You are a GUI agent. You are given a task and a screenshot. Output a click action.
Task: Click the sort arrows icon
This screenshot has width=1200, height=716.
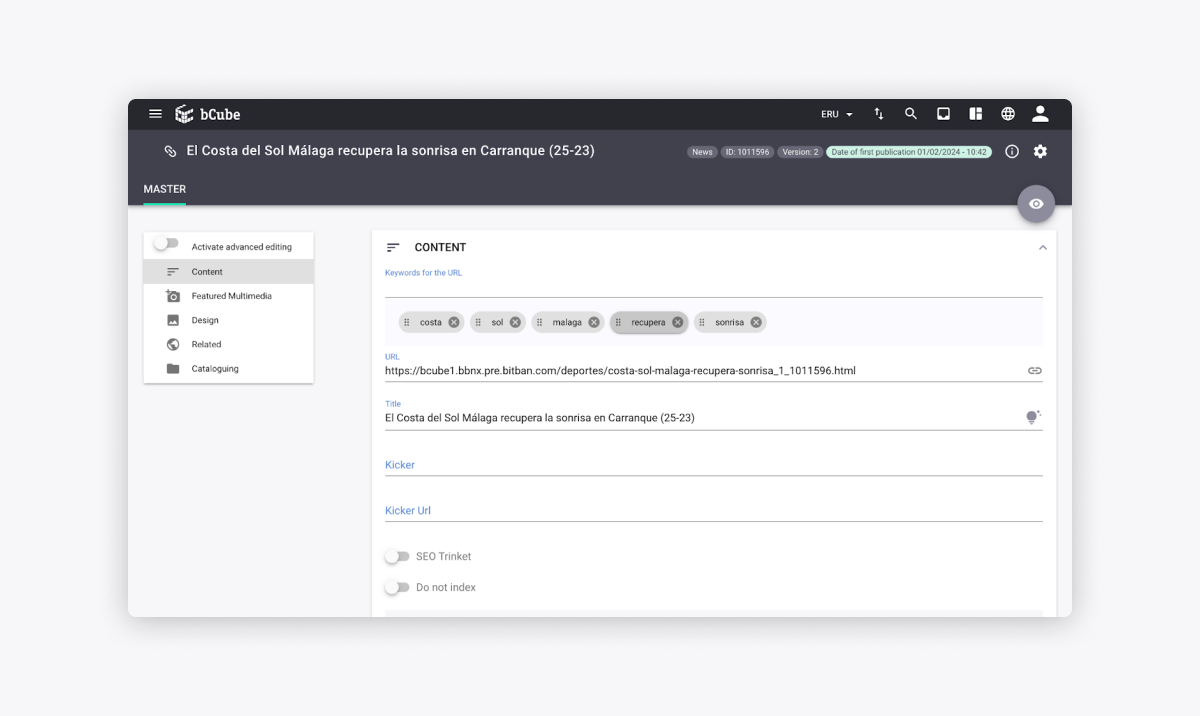click(x=879, y=113)
